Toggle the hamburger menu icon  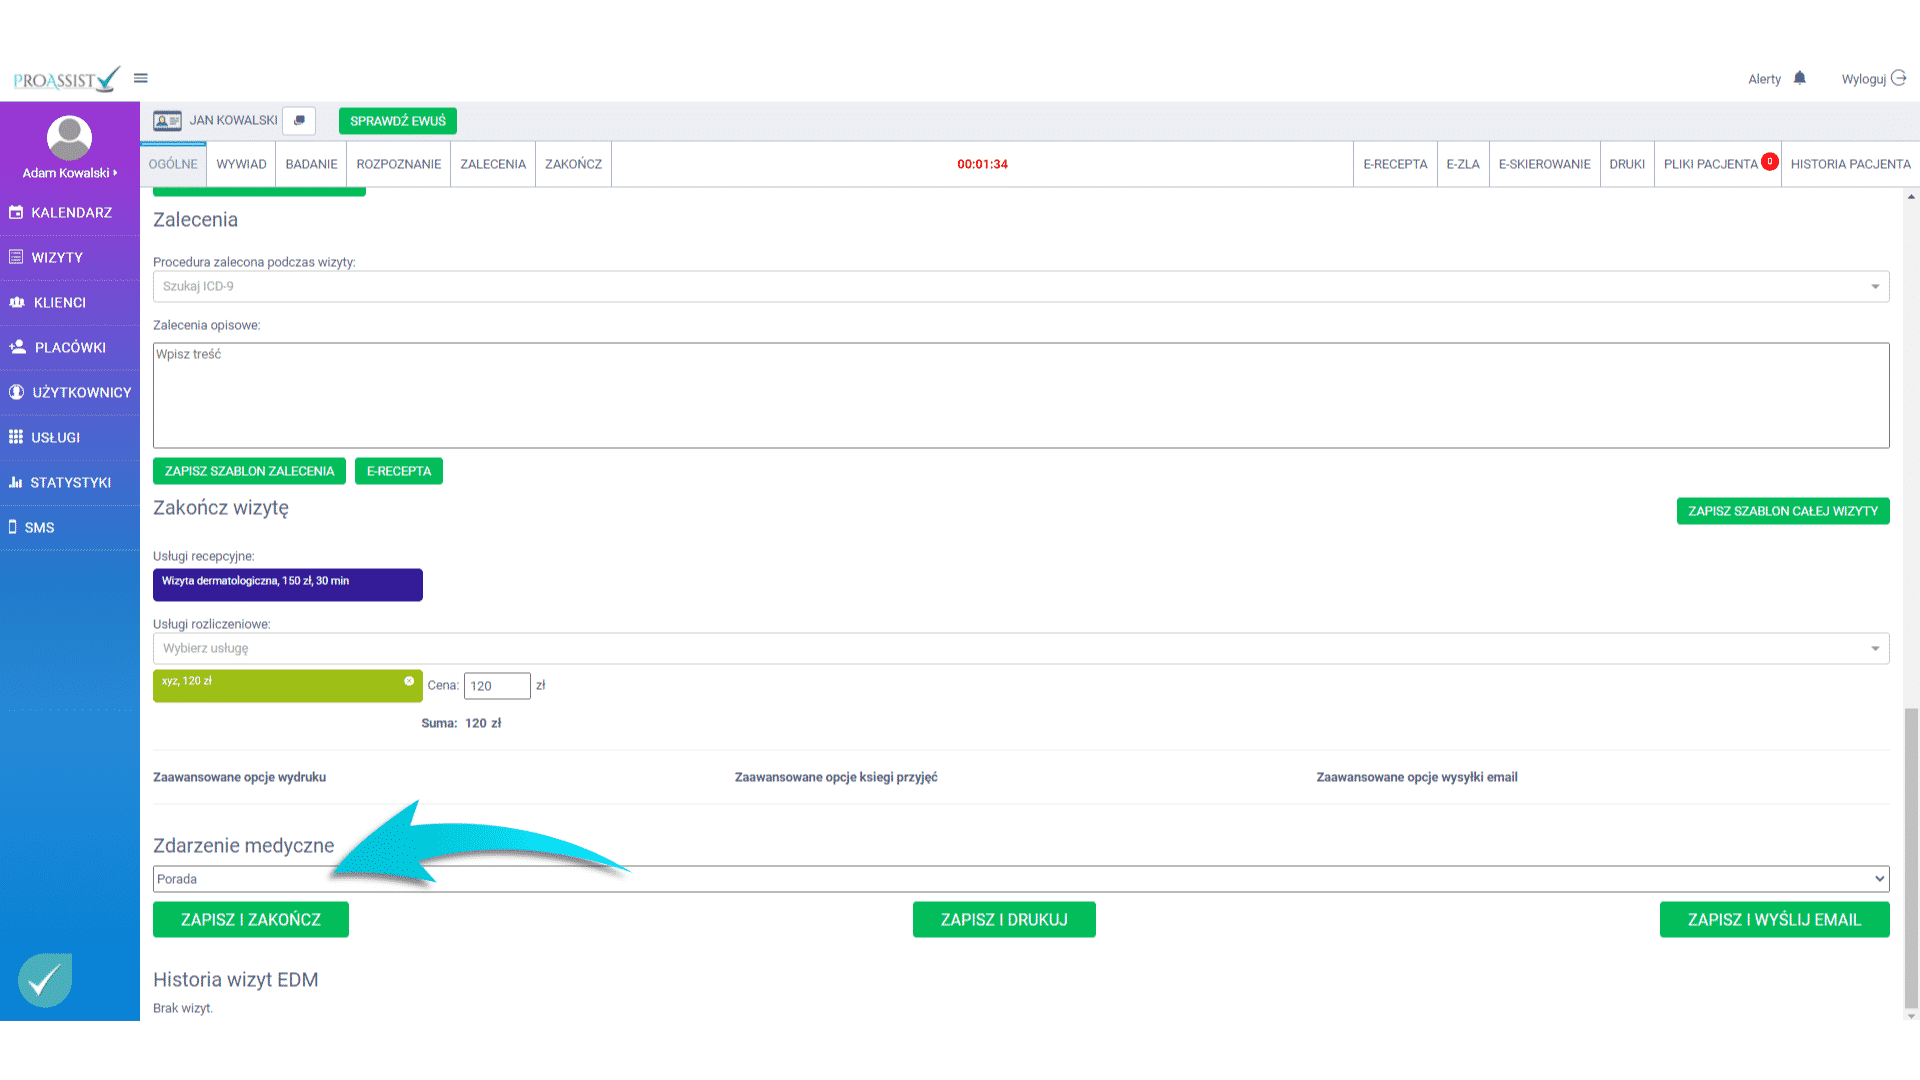pos(141,78)
